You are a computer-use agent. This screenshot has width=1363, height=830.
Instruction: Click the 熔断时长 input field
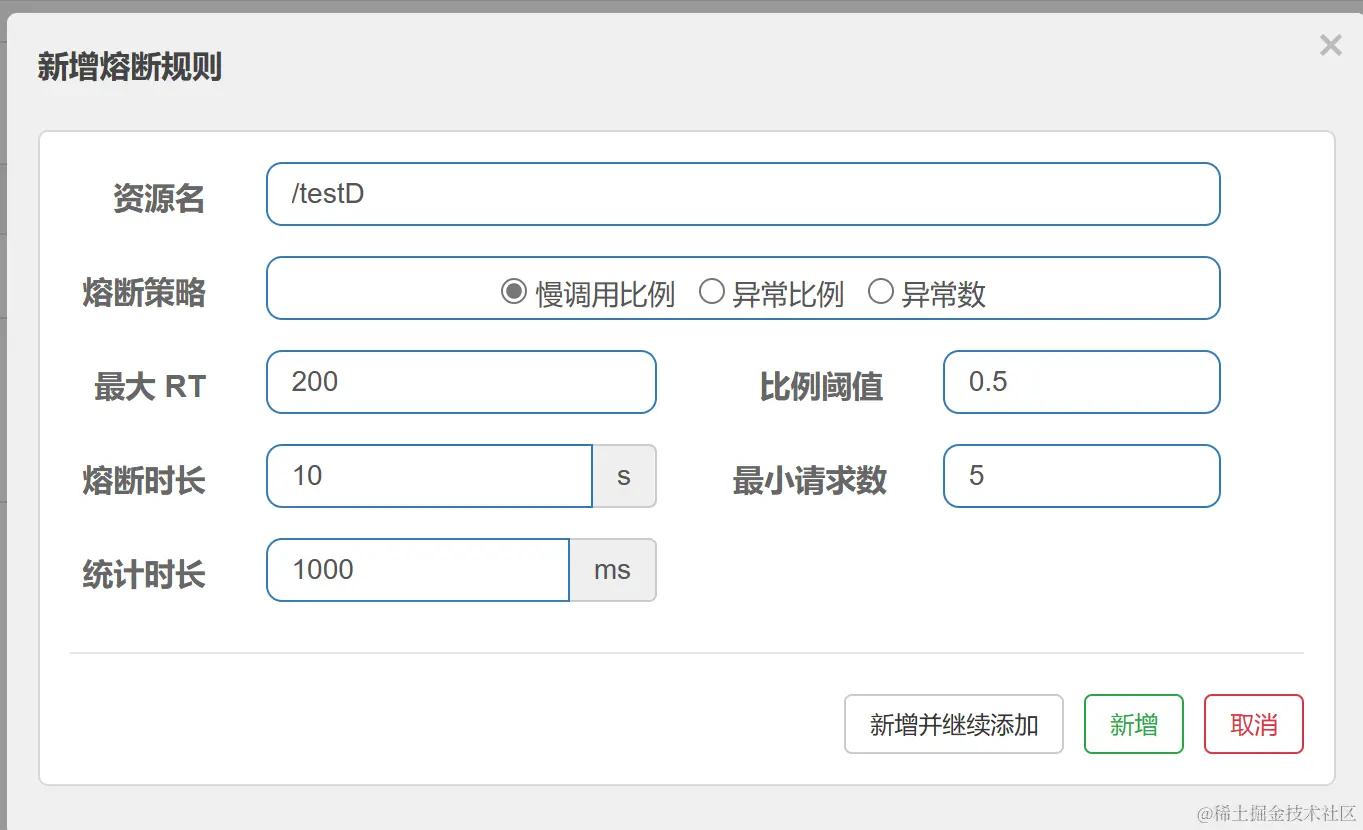tap(429, 476)
